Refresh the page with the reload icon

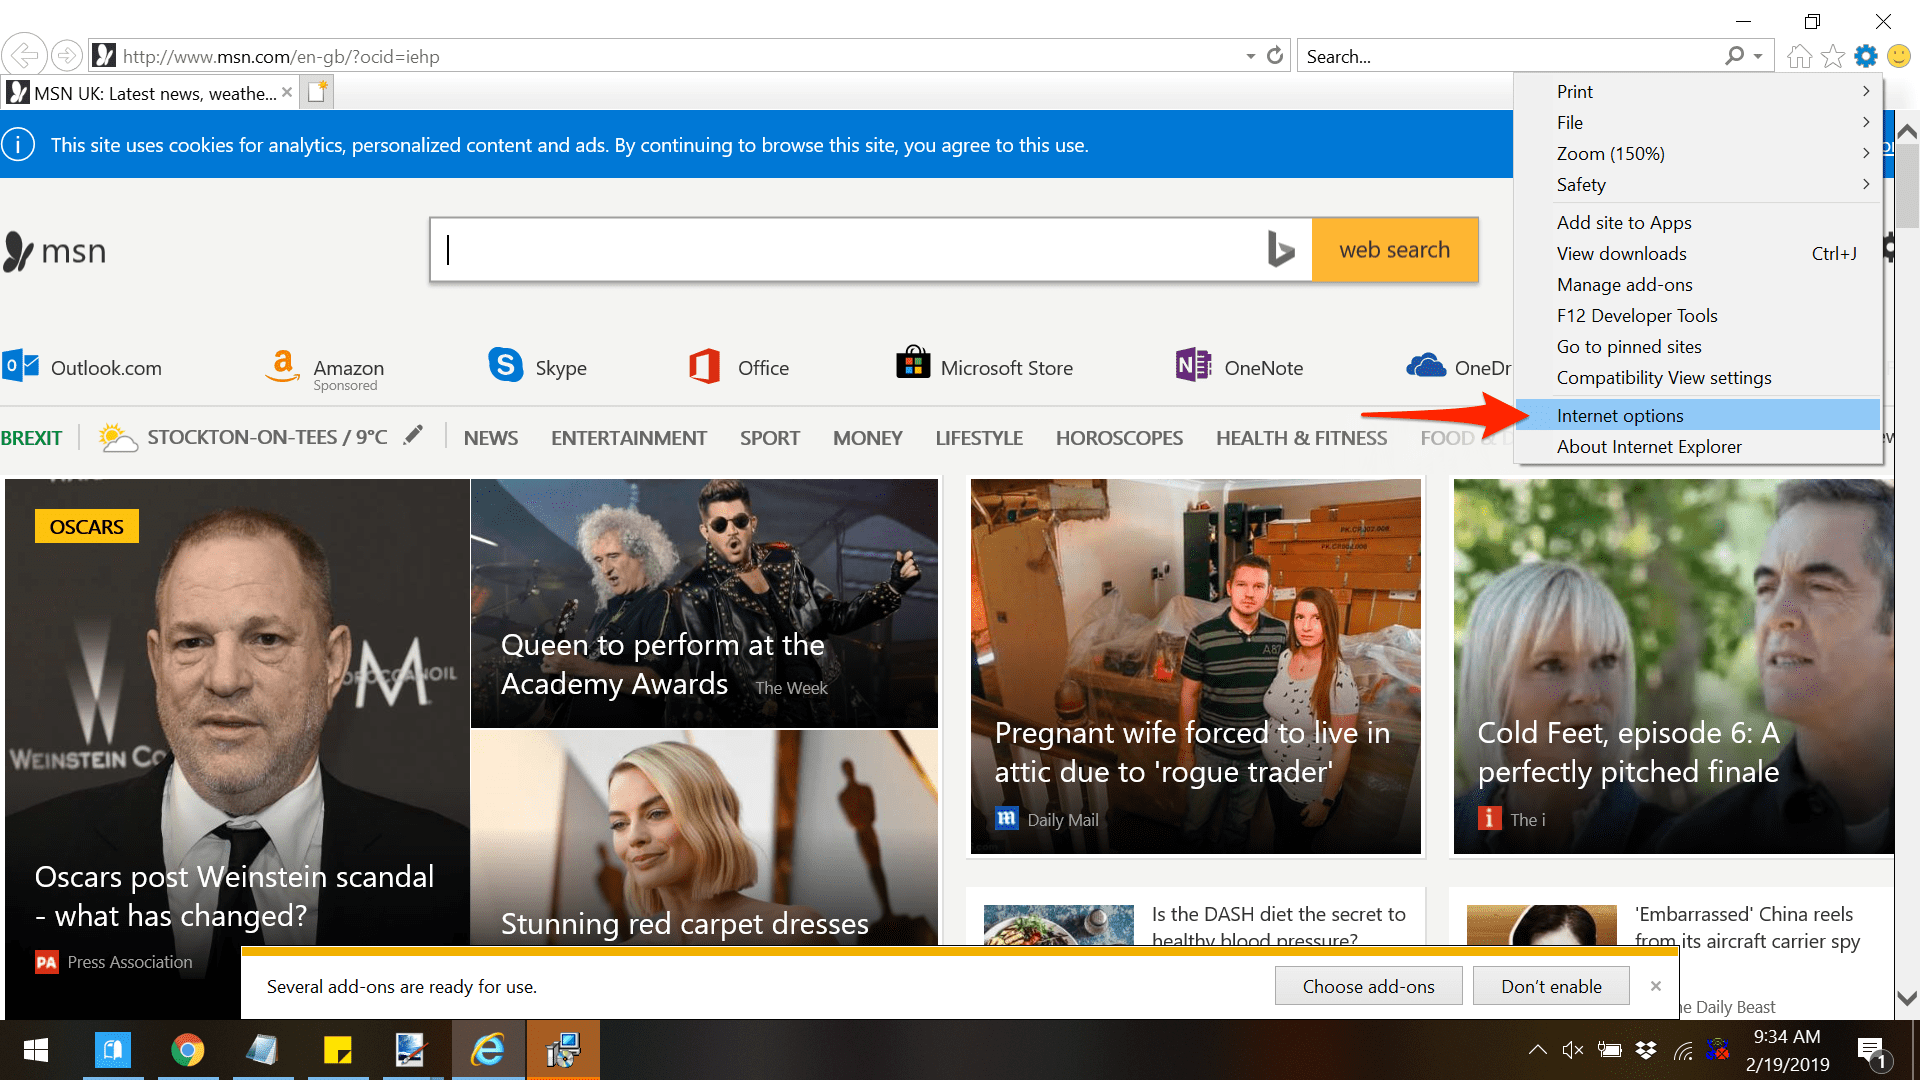coord(1275,56)
